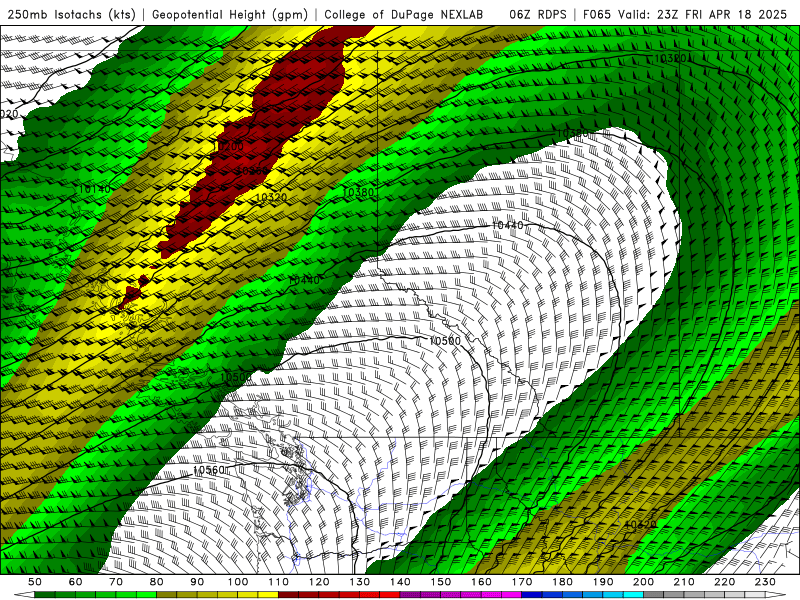Click the '250mb Isotachs (kts)' title text
Viewport: 800px width, 600px height.
click(71, 14)
